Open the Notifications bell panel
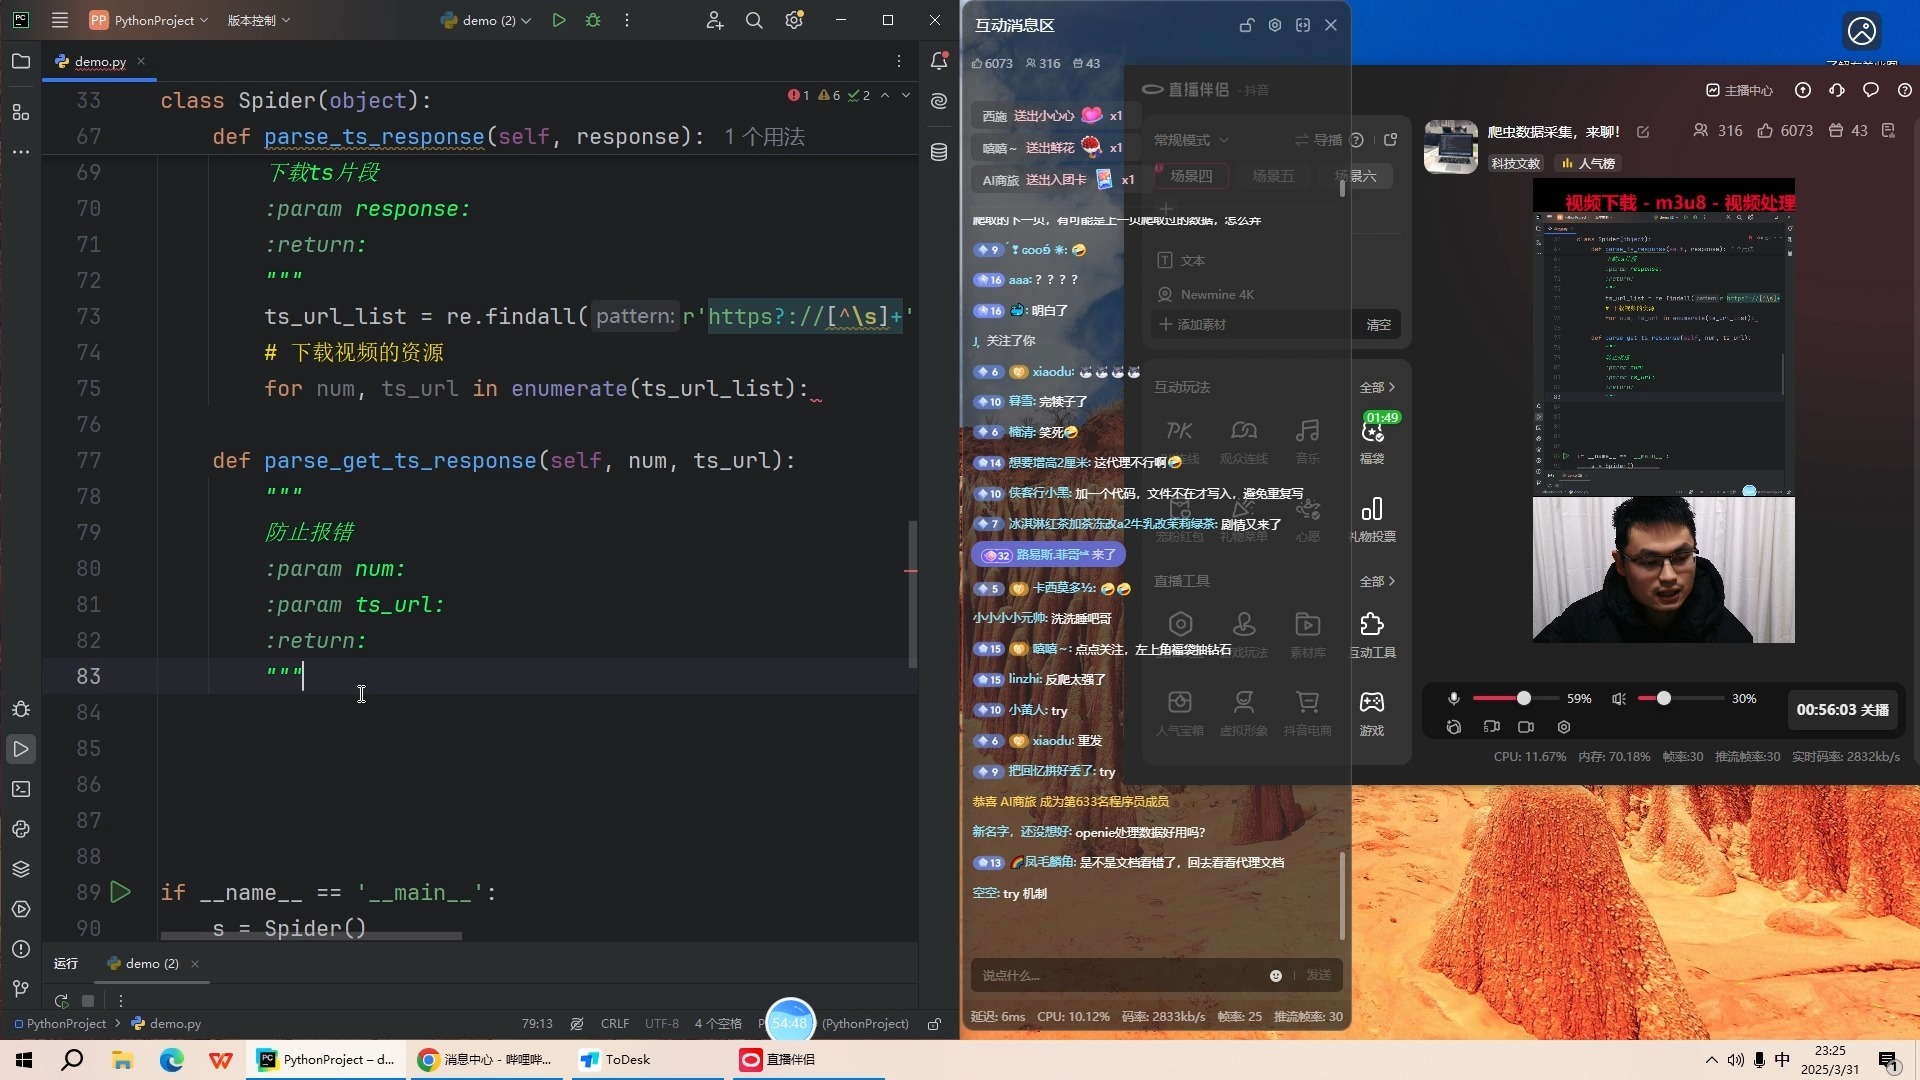The width and height of the screenshot is (1920, 1080). (x=938, y=61)
